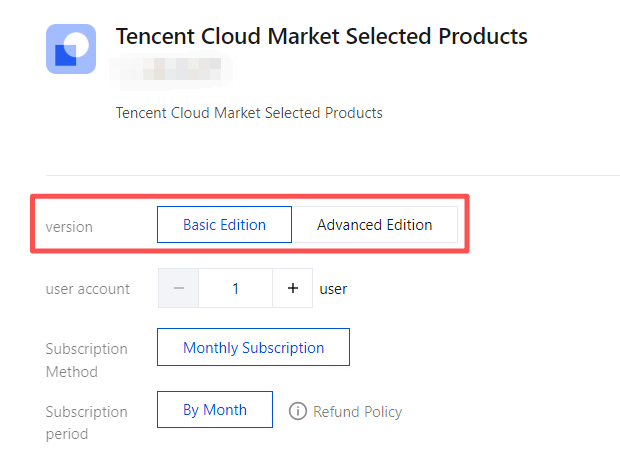Choose the Monthly Subscription method

[253, 348]
